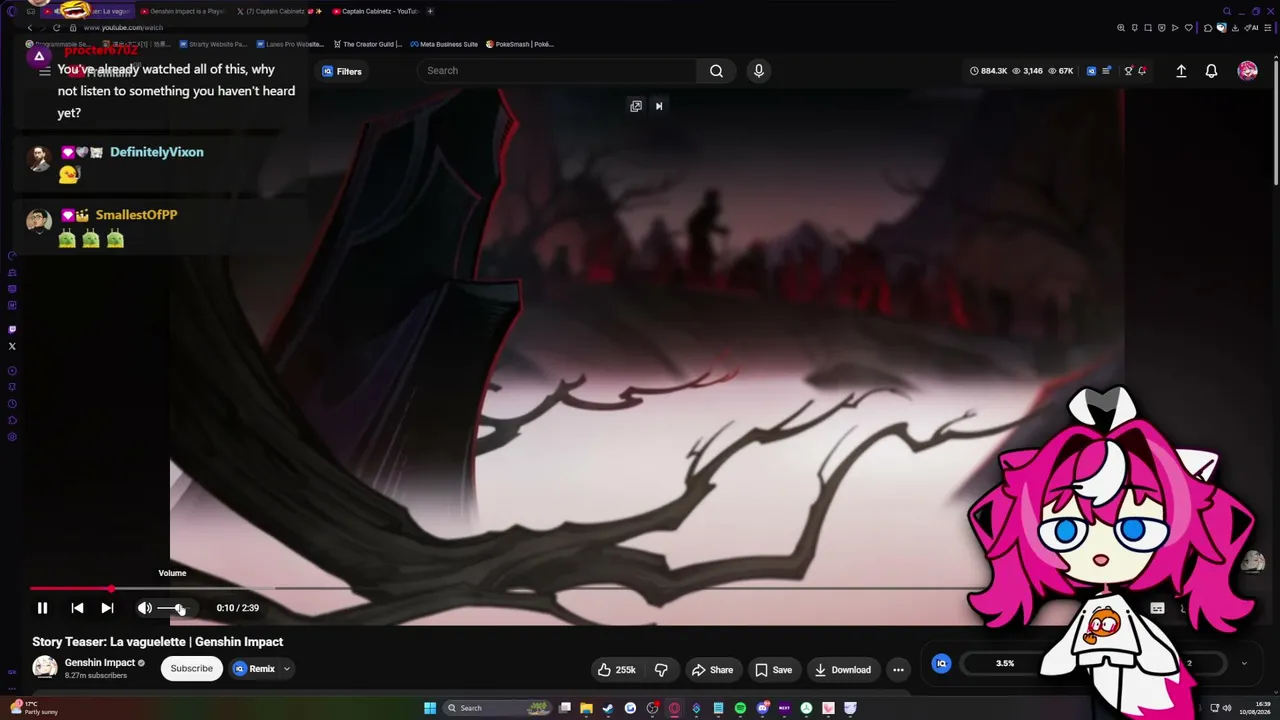The width and height of the screenshot is (1280, 720).
Task: Click the upload arrow icon
Action: pos(1181,71)
